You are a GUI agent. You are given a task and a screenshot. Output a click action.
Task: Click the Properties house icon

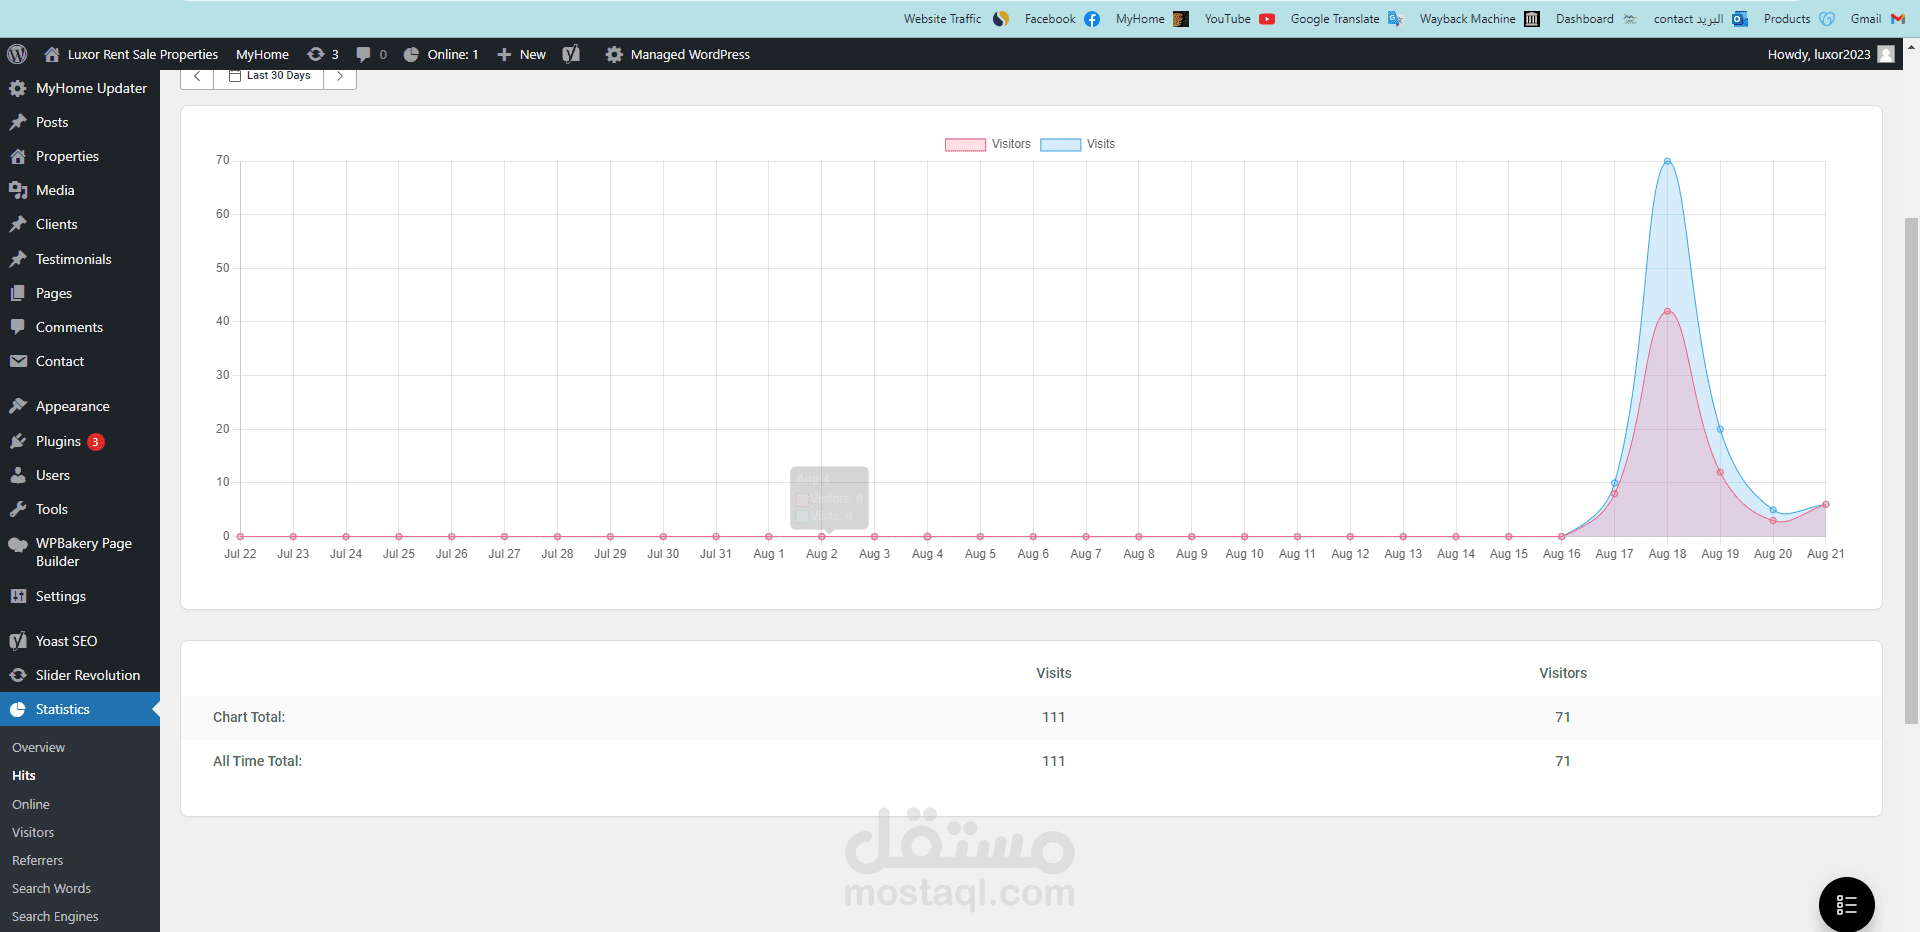[x=18, y=156]
